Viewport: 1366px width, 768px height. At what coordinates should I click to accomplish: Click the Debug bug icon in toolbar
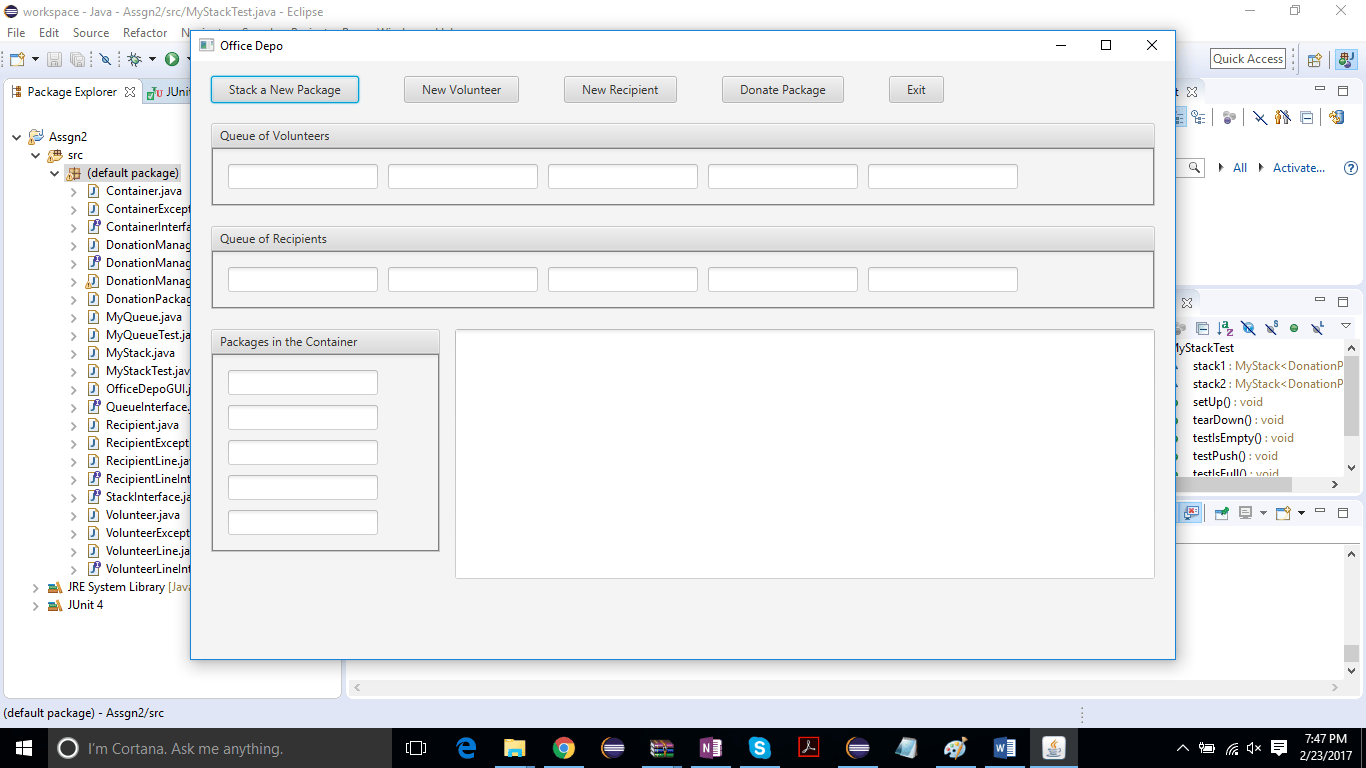pyautogui.click(x=134, y=60)
